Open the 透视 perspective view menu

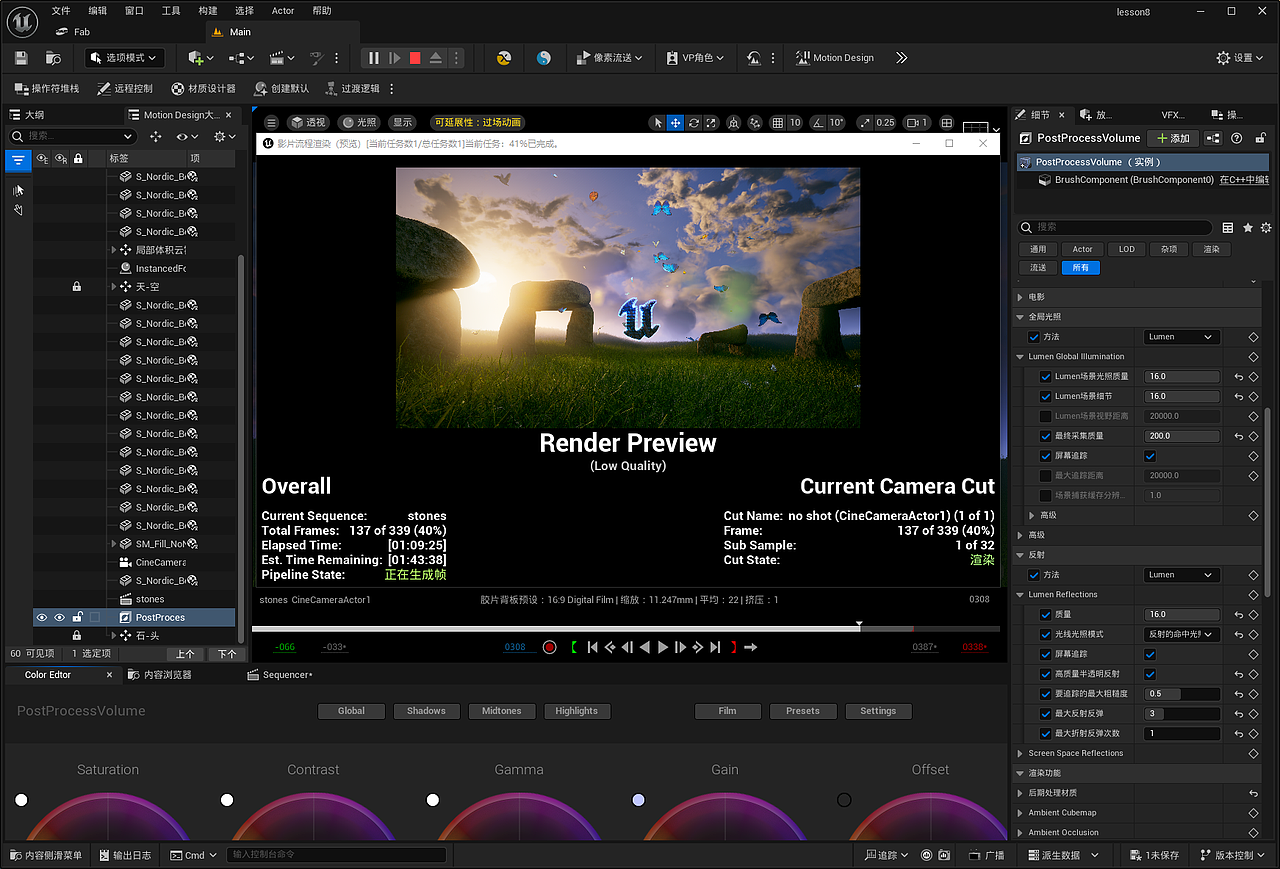pos(308,123)
